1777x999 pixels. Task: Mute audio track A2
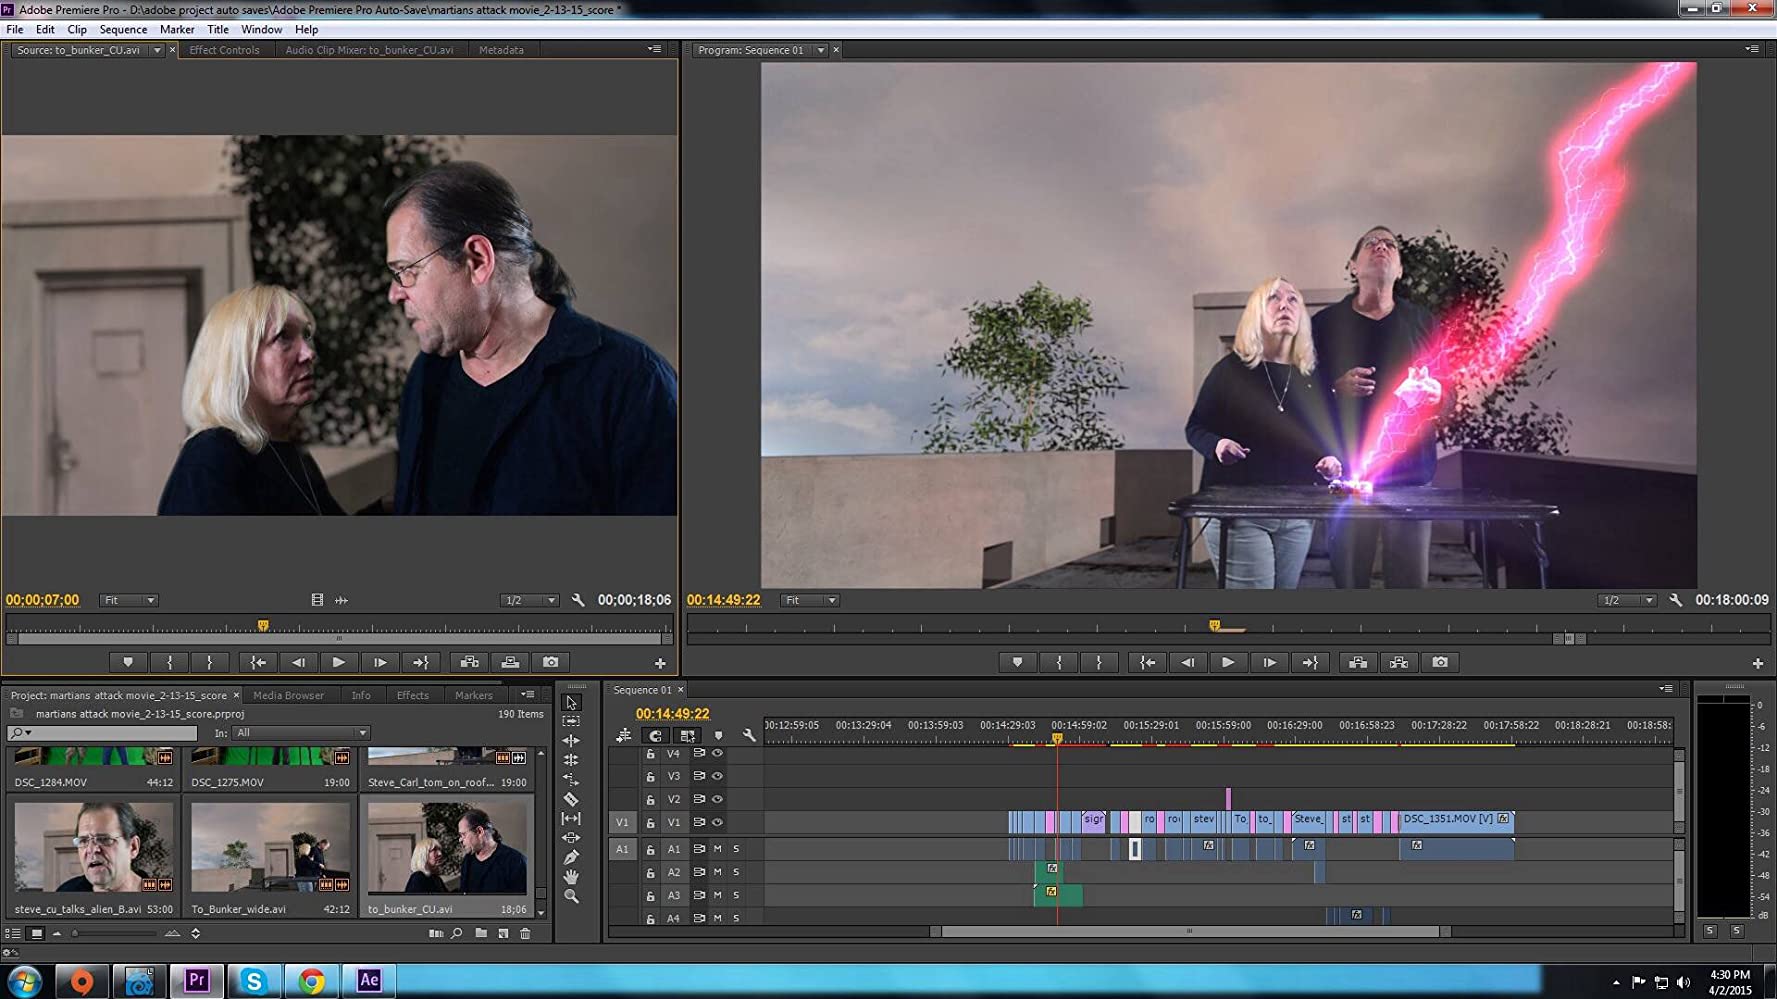[x=717, y=872]
